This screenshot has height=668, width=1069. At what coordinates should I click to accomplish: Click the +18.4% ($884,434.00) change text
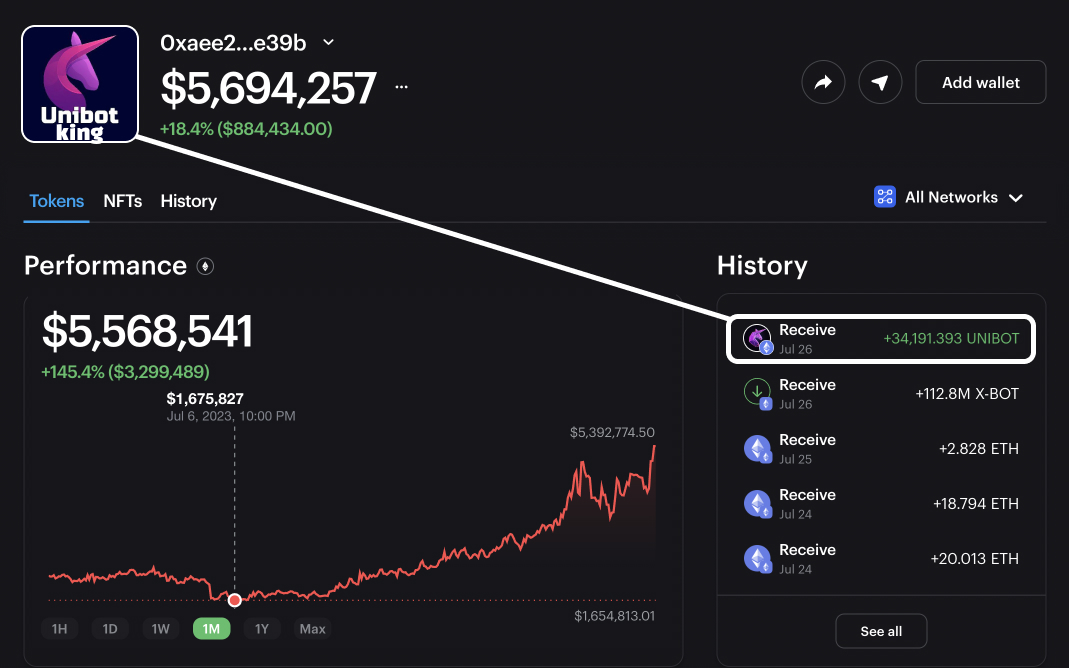coord(245,129)
